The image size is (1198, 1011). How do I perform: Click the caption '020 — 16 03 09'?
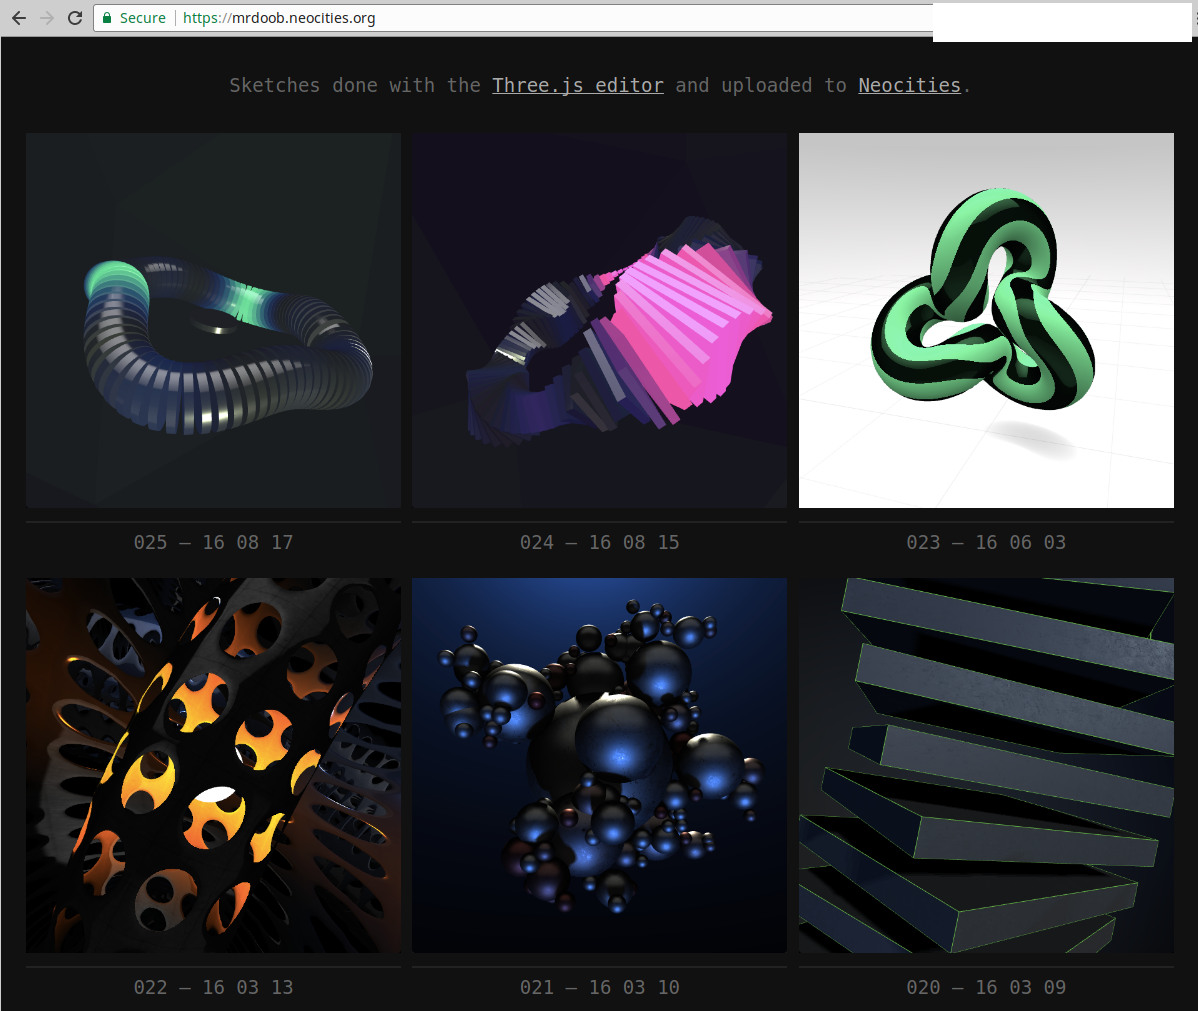click(x=986, y=987)
